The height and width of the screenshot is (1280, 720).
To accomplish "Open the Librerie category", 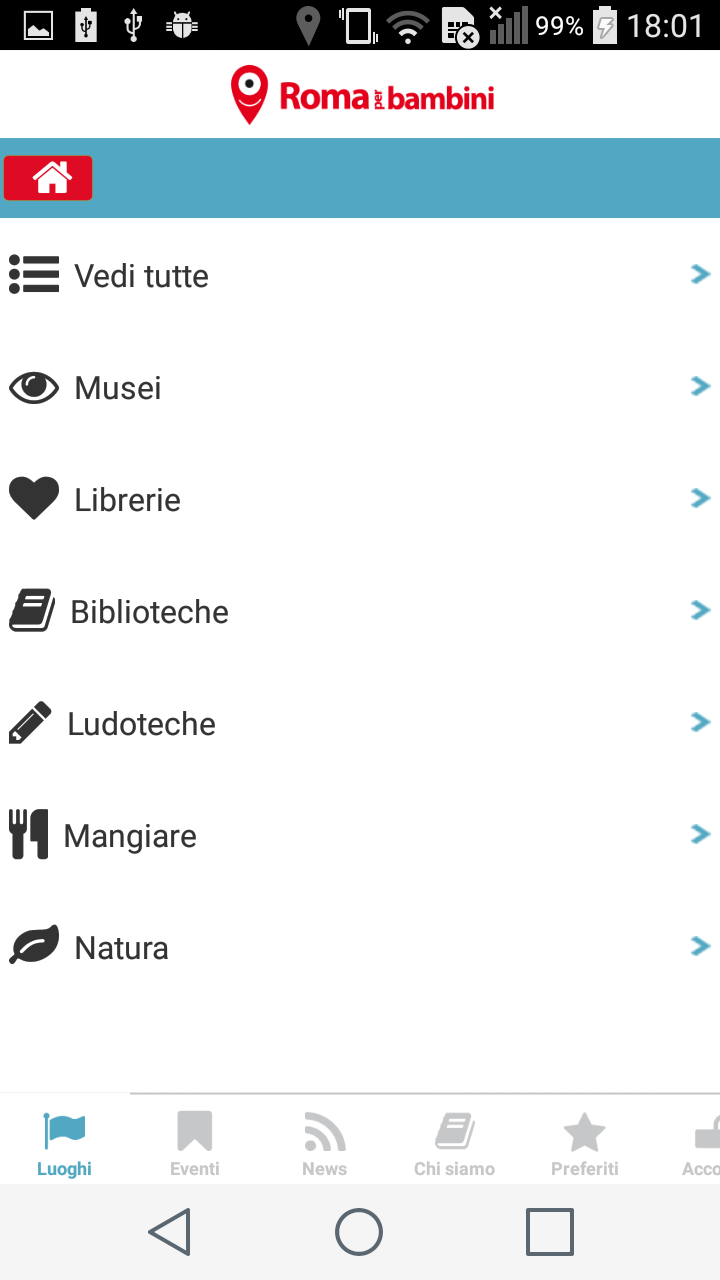I will click(128, 500).
